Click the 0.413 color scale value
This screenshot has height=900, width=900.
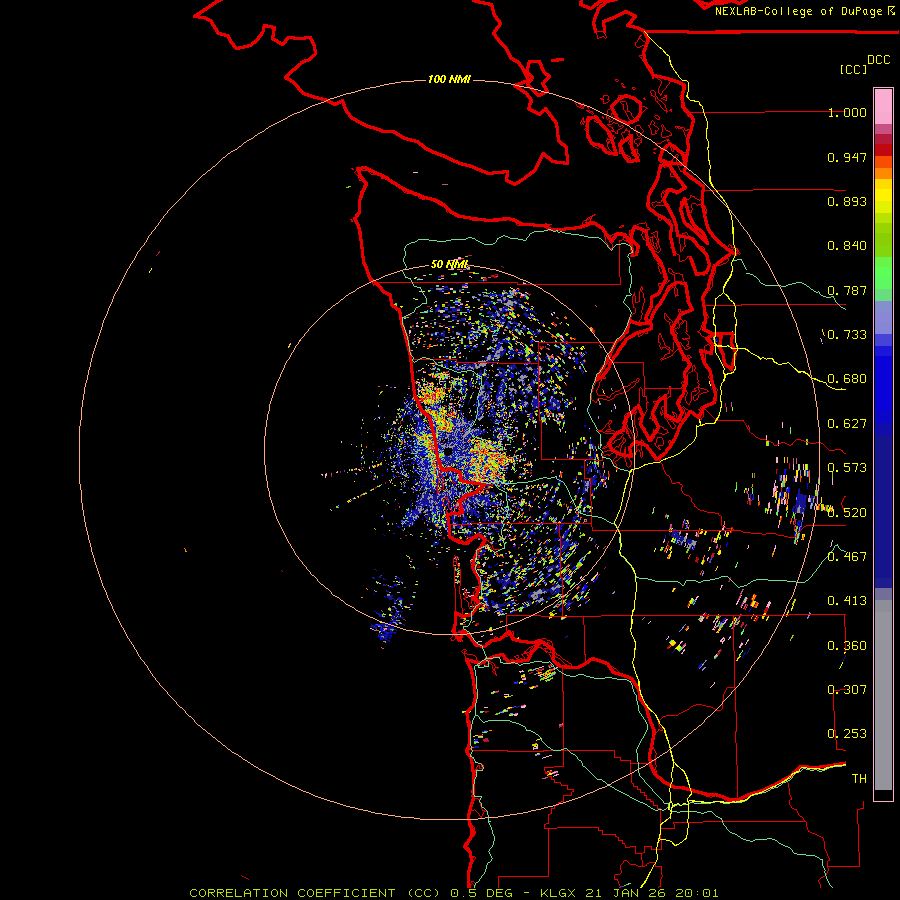pos(847,601)
